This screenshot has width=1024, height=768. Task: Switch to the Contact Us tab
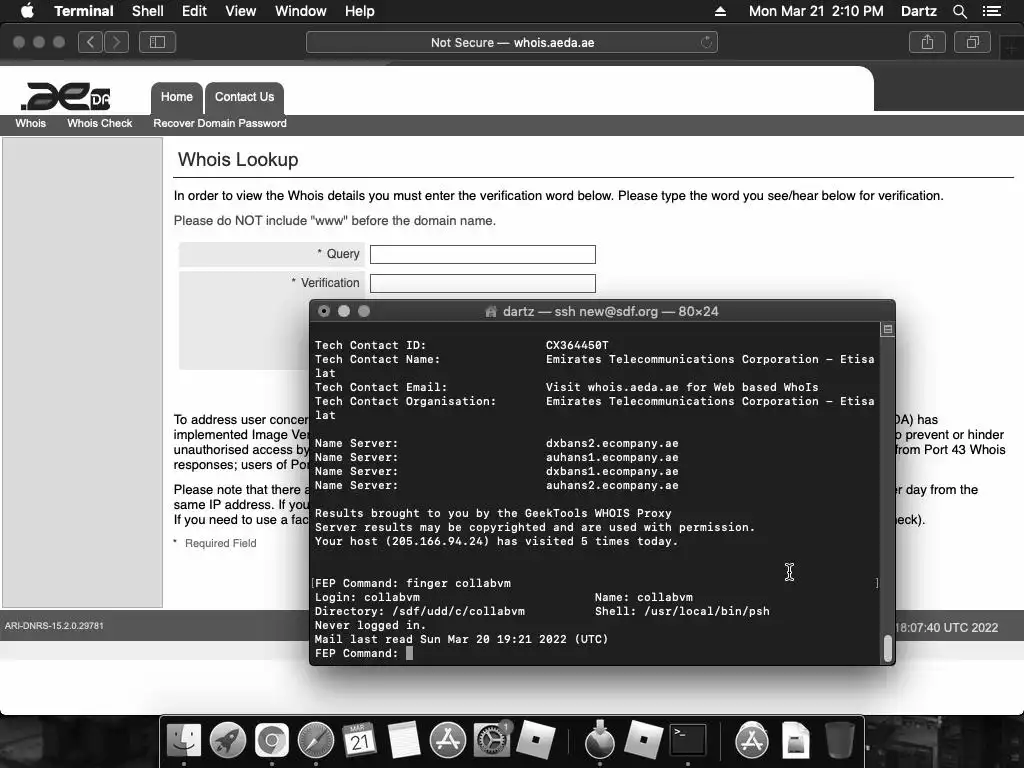[244, 97]
